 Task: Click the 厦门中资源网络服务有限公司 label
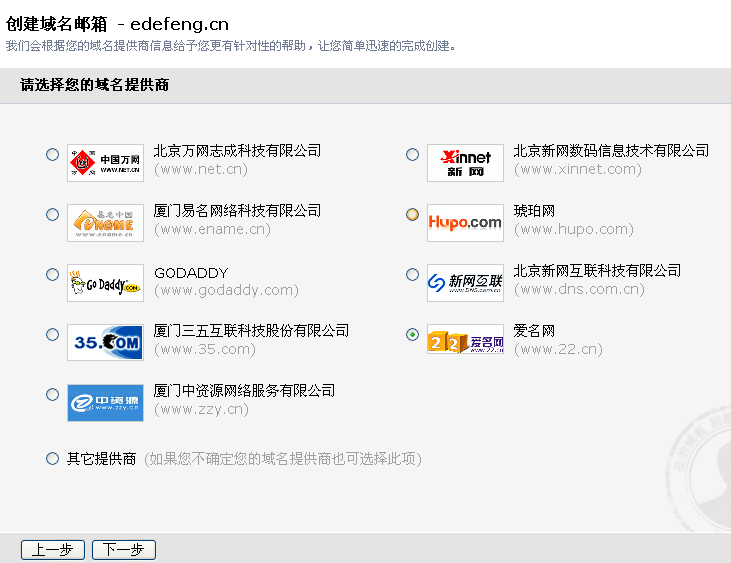244,391
